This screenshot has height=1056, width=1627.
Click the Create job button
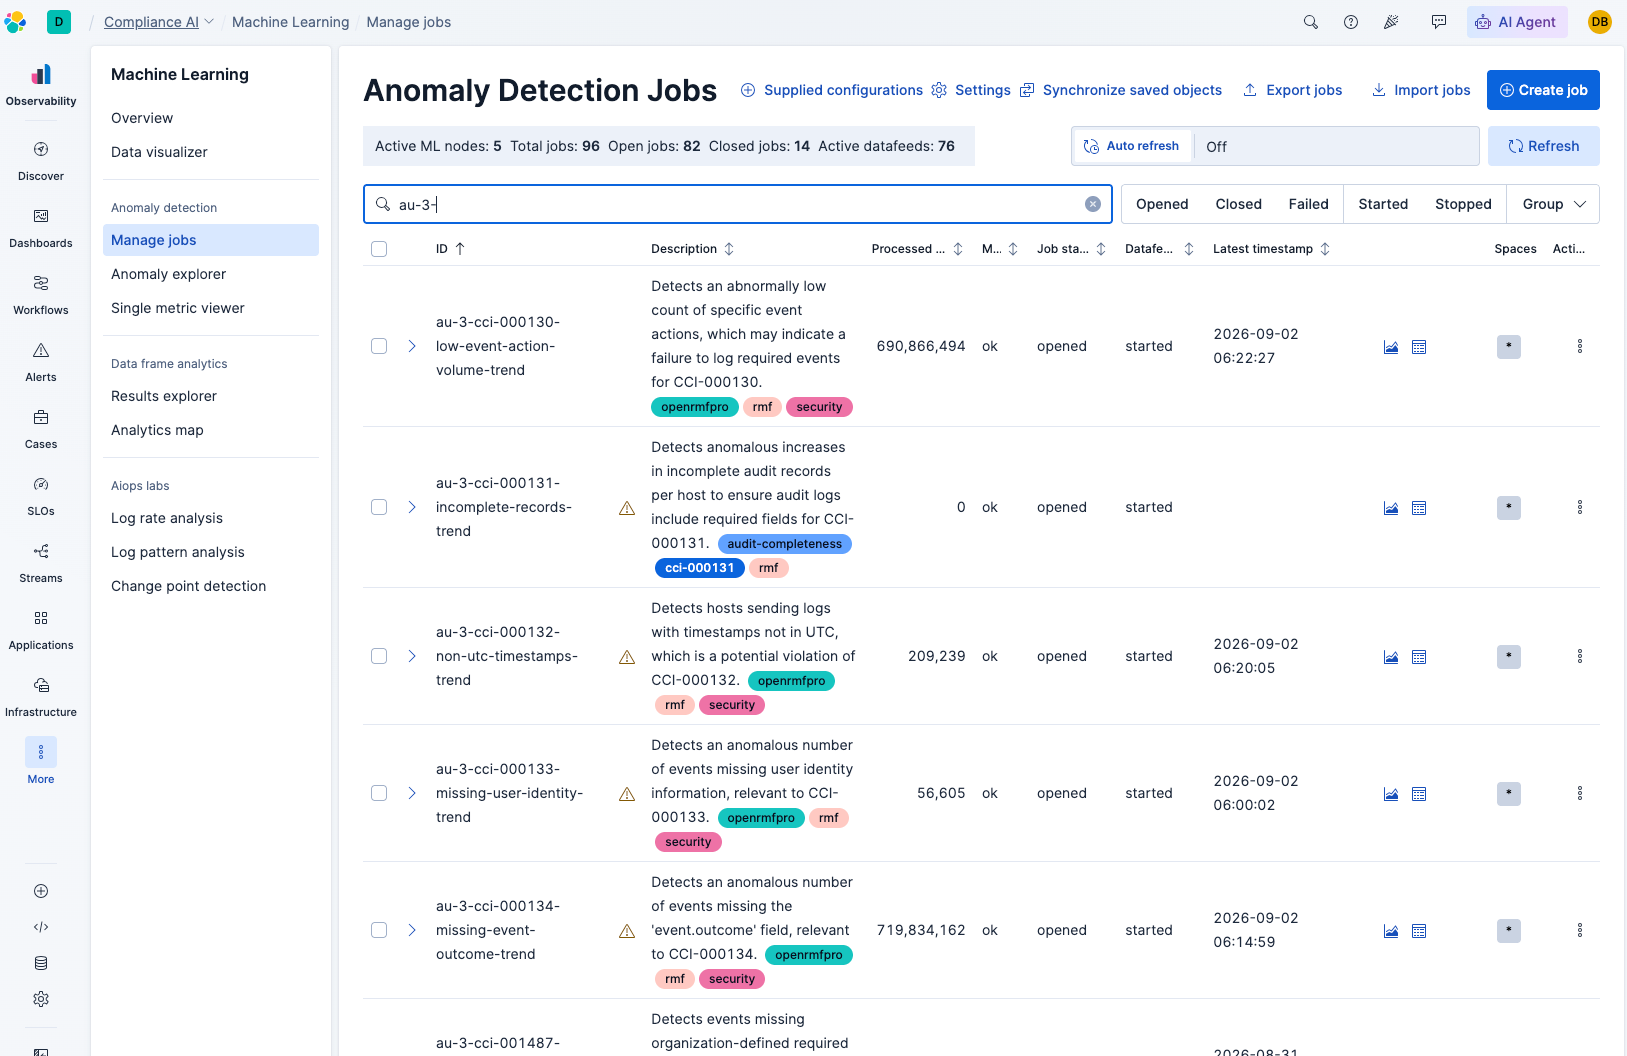tap(1543, 90)
